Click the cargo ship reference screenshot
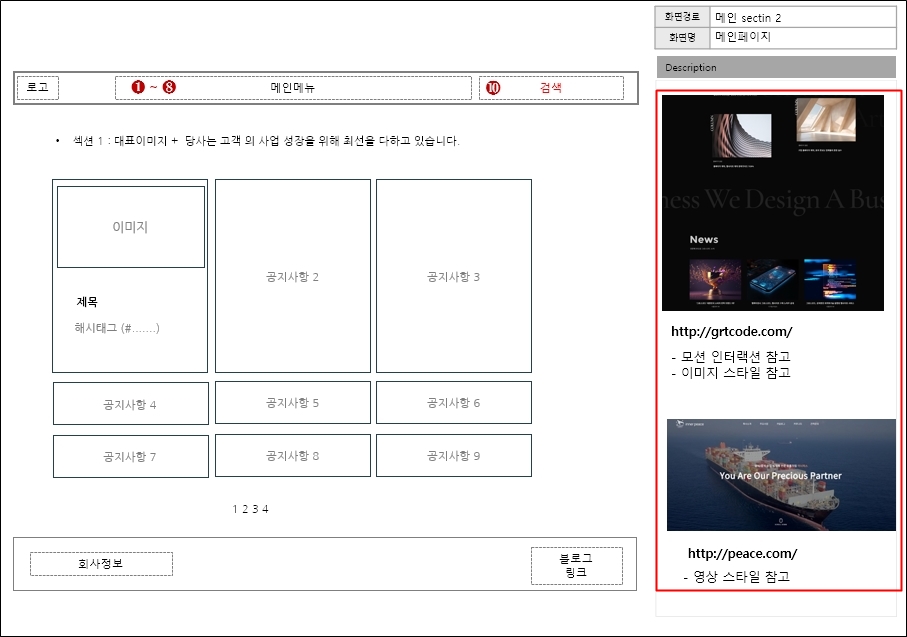 [x=781, y=475]
